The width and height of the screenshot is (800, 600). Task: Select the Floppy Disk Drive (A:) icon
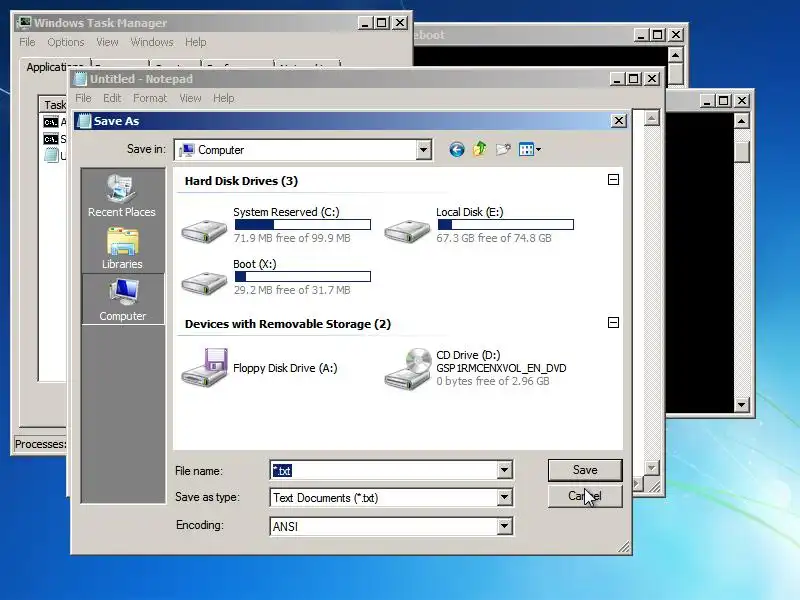tap(204, 368)
